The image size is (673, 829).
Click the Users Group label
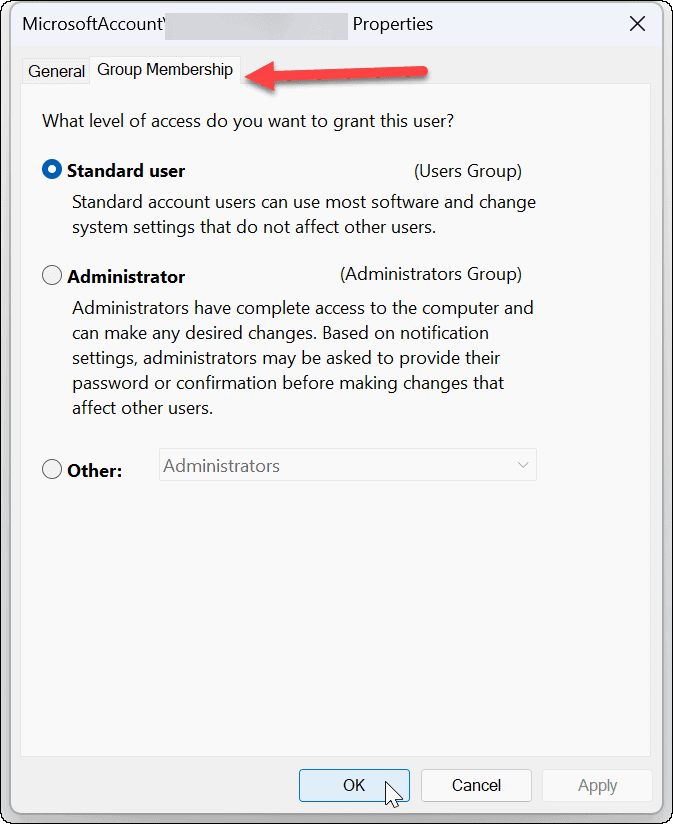467,170
